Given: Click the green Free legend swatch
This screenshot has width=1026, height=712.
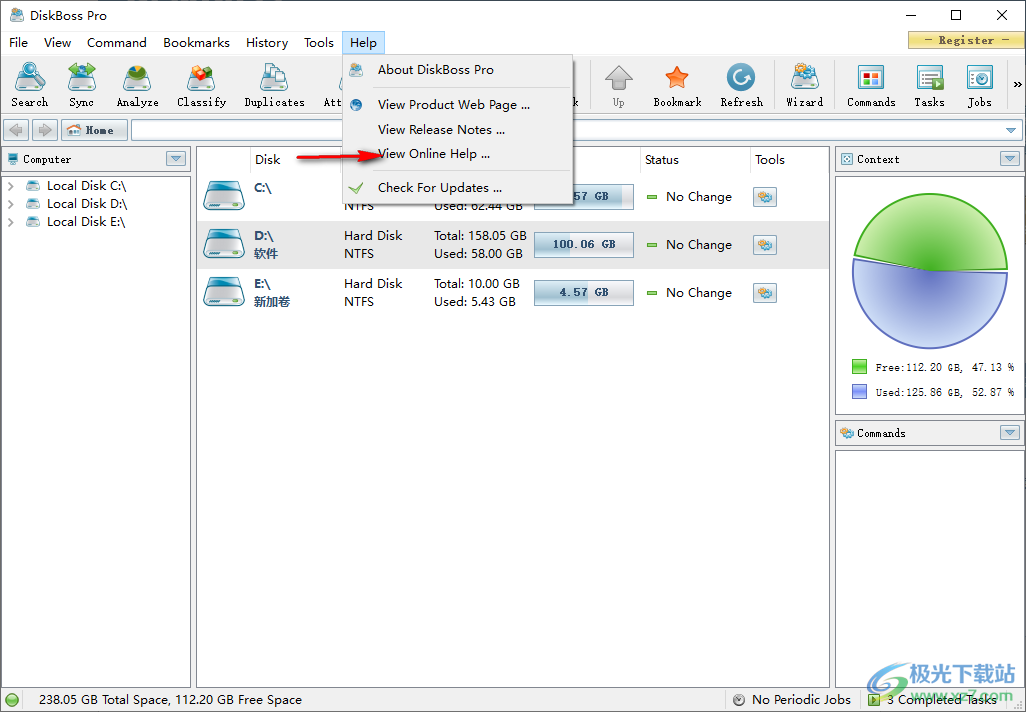Looking at the screenshot, I should coord(859,367).
